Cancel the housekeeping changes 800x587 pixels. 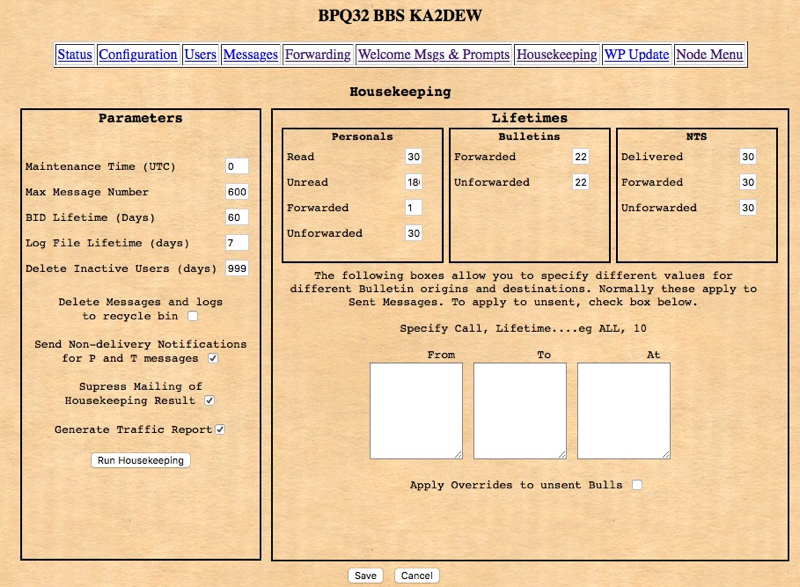pos(417,576)
